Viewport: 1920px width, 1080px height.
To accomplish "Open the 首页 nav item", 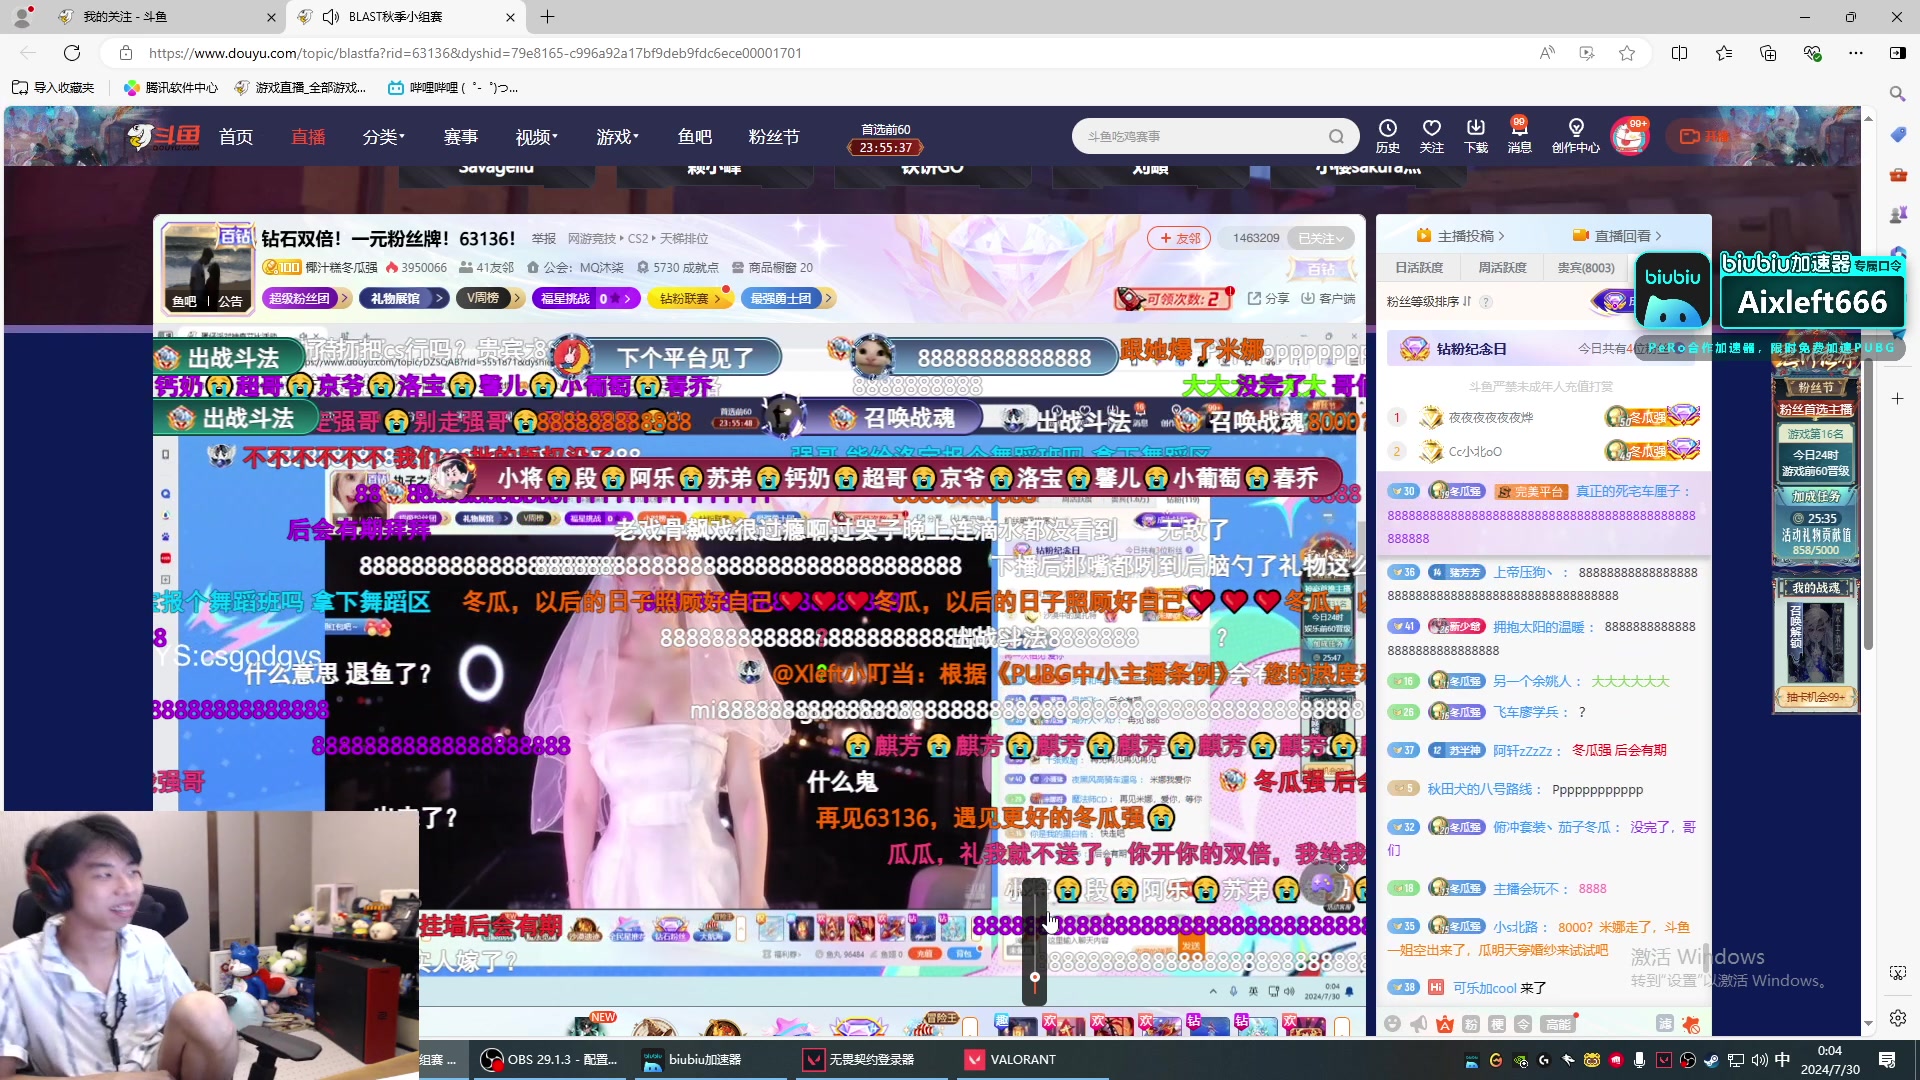I will (236, 137).
